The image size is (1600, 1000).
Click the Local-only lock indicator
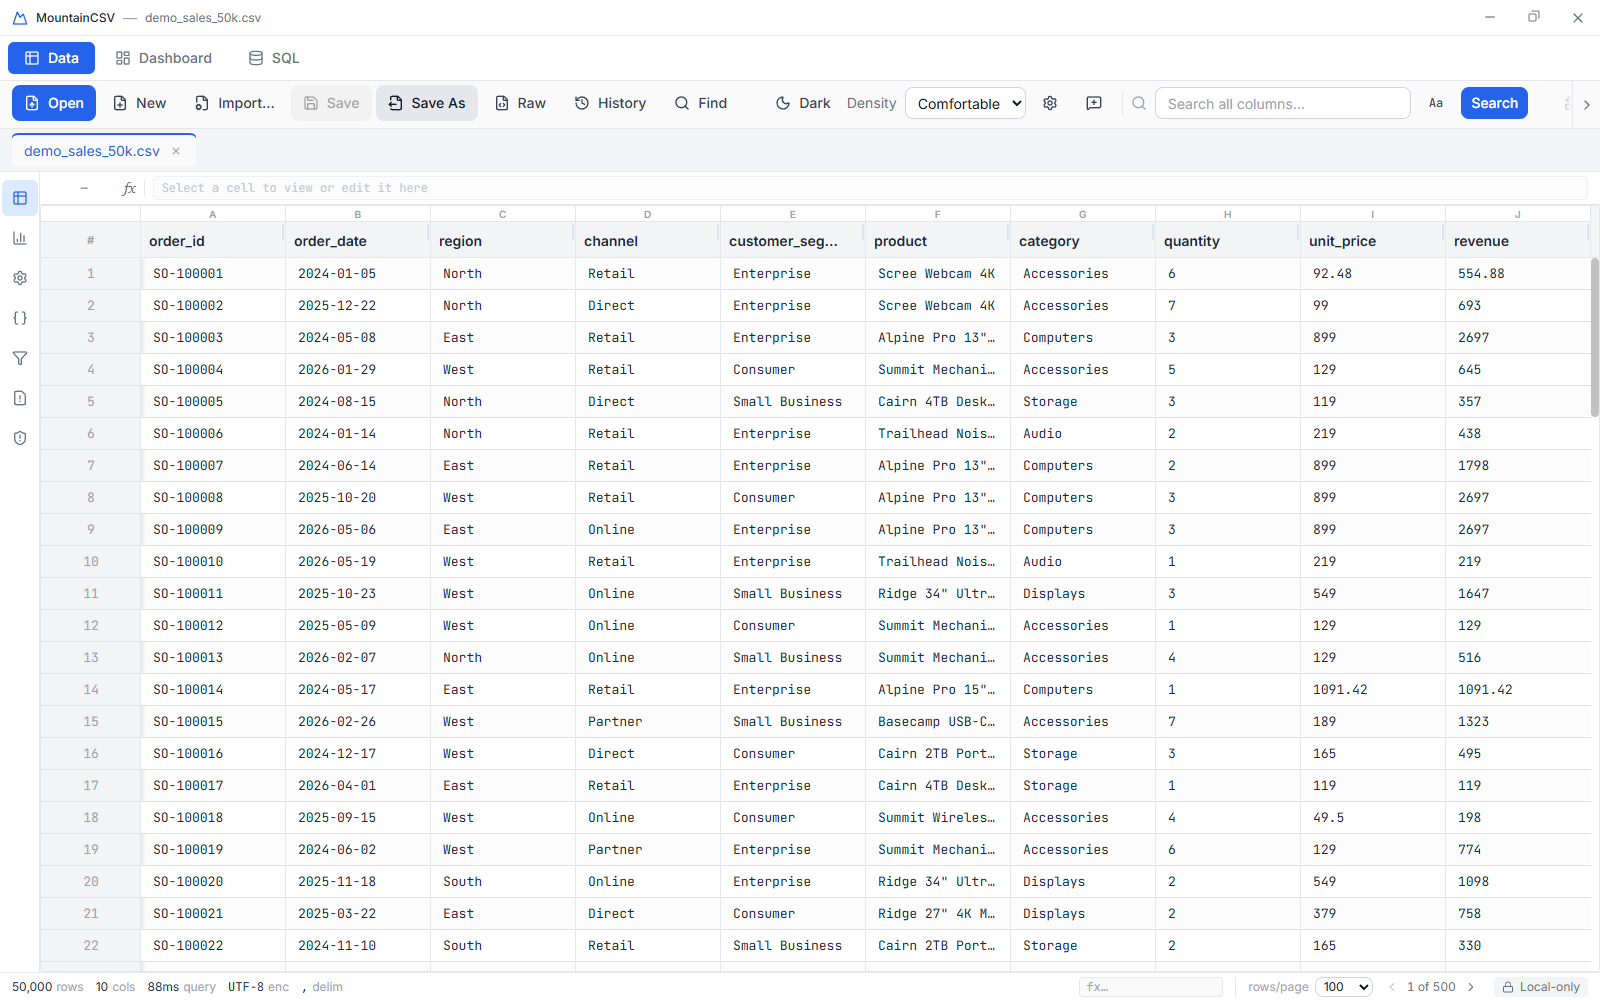[1541, 987]
